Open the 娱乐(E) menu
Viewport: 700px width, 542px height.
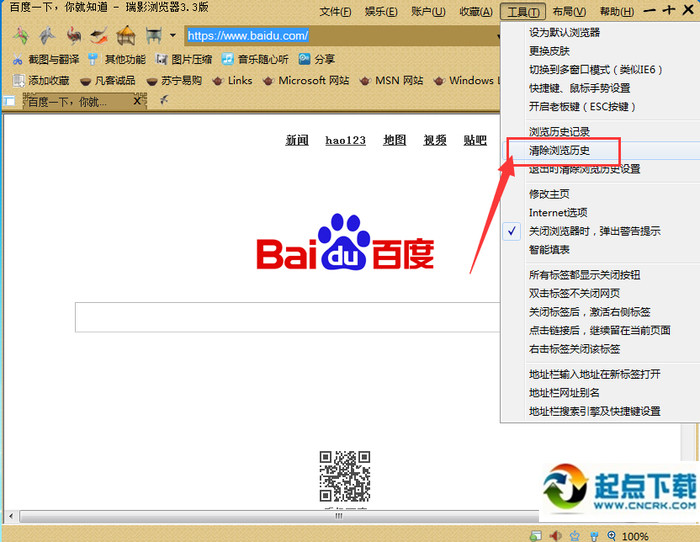381,12
